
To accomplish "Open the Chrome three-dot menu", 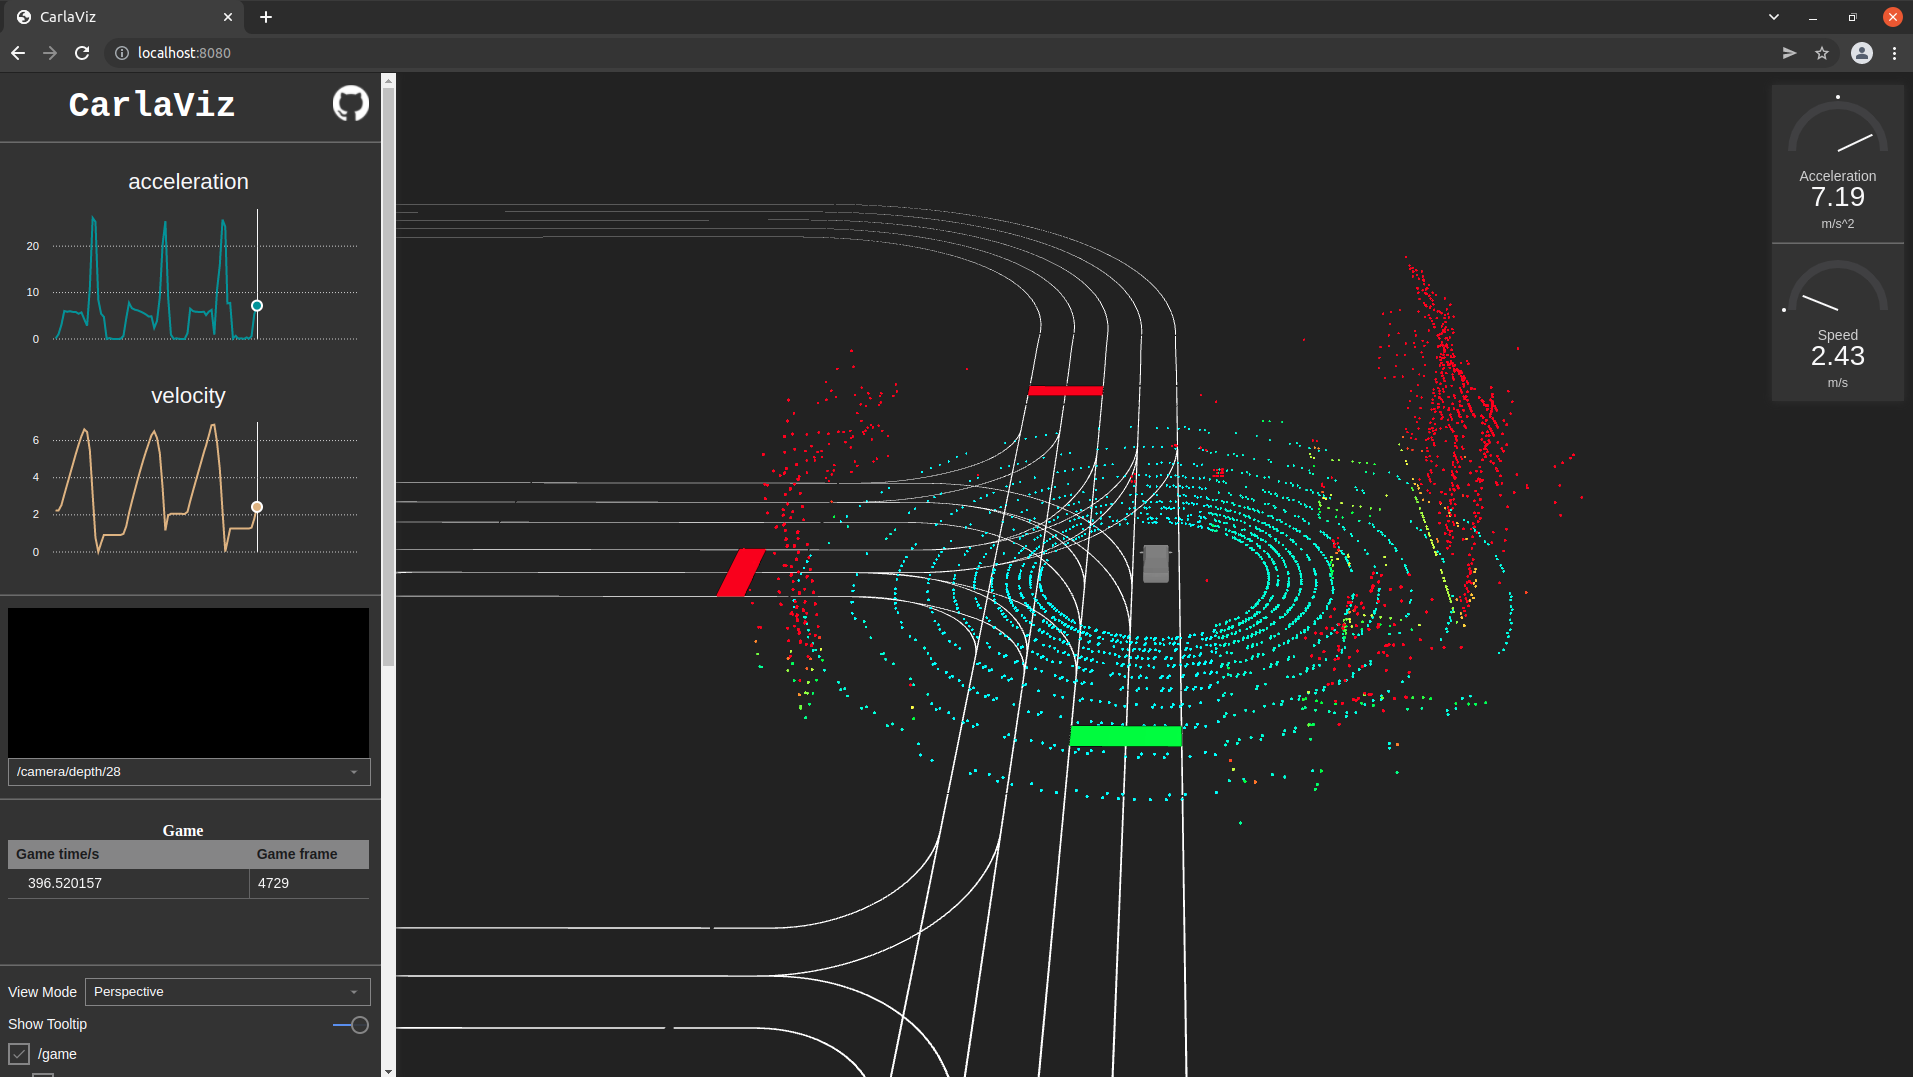I will point(1896,53).
